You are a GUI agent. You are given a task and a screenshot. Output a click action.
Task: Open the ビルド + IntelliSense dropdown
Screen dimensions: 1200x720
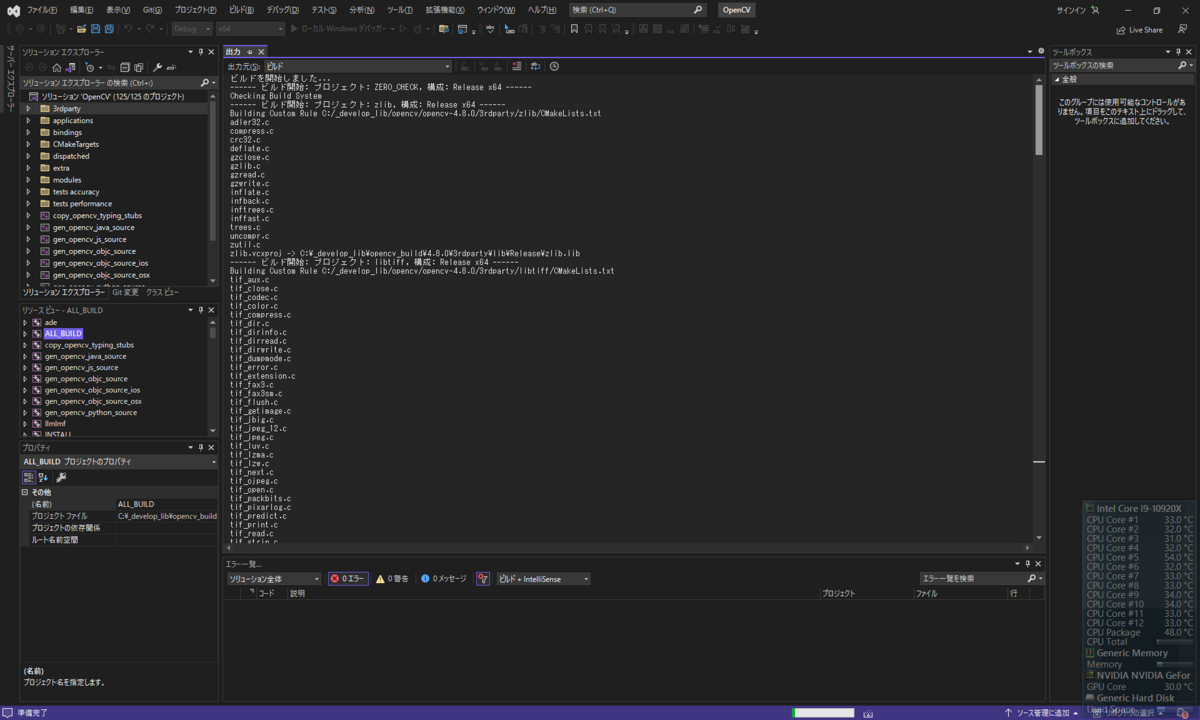click(x=544, y=578)
